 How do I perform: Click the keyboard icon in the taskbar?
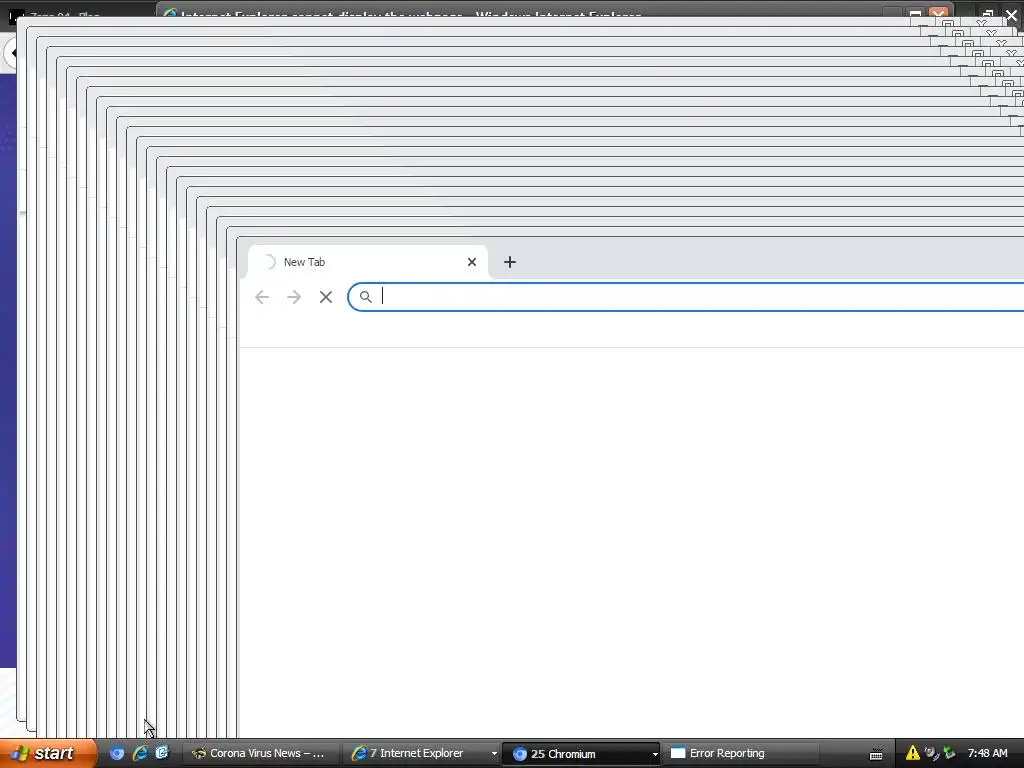(876, 754)
